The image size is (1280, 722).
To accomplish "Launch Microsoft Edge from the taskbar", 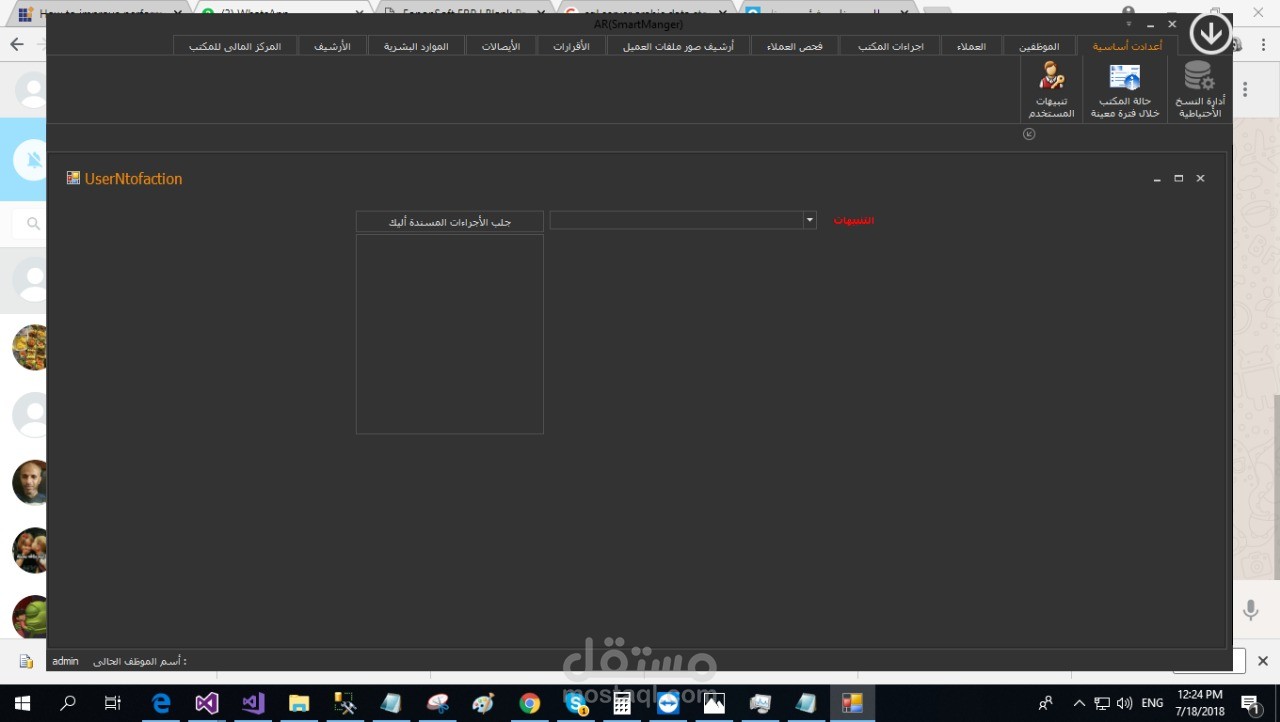I will click(161, 703).
